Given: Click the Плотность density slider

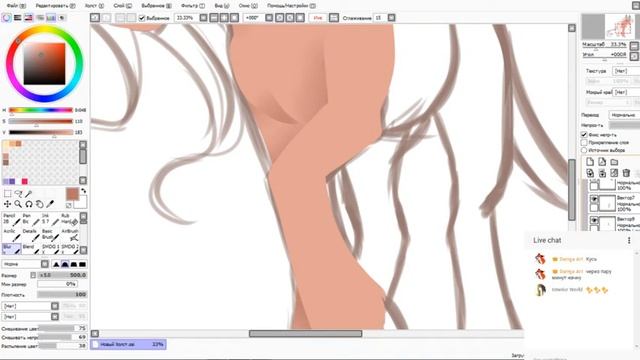Looking at the screenshot, I should (62, 294).
